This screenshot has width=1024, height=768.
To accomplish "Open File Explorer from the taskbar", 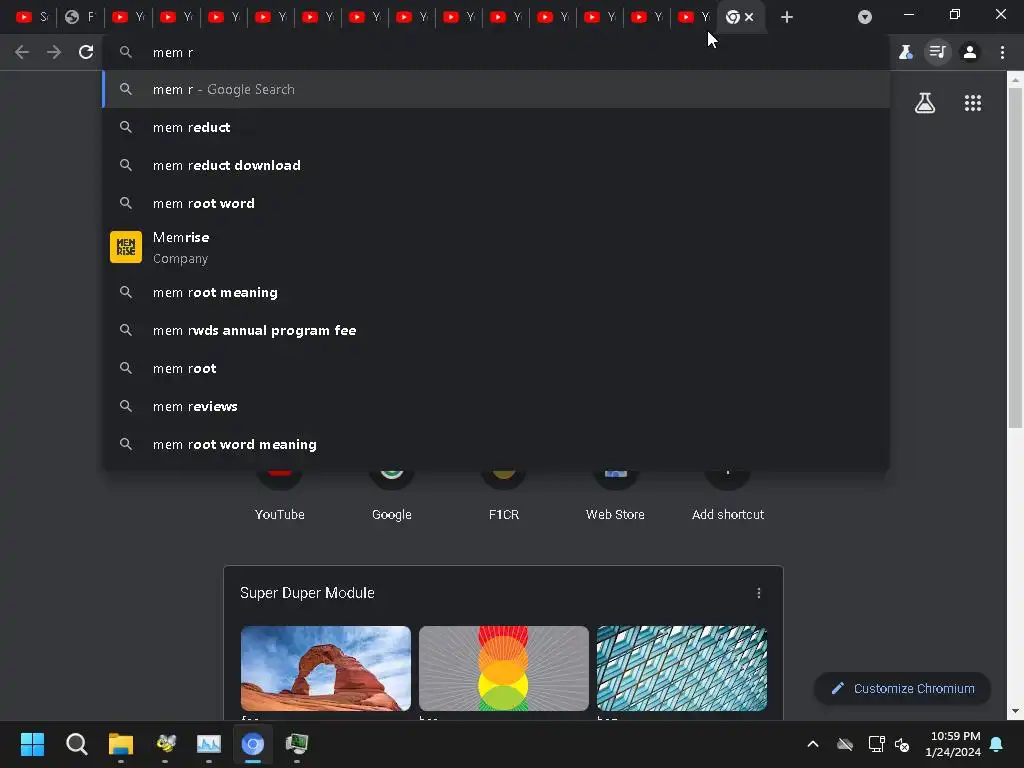I will pos(121,744).
